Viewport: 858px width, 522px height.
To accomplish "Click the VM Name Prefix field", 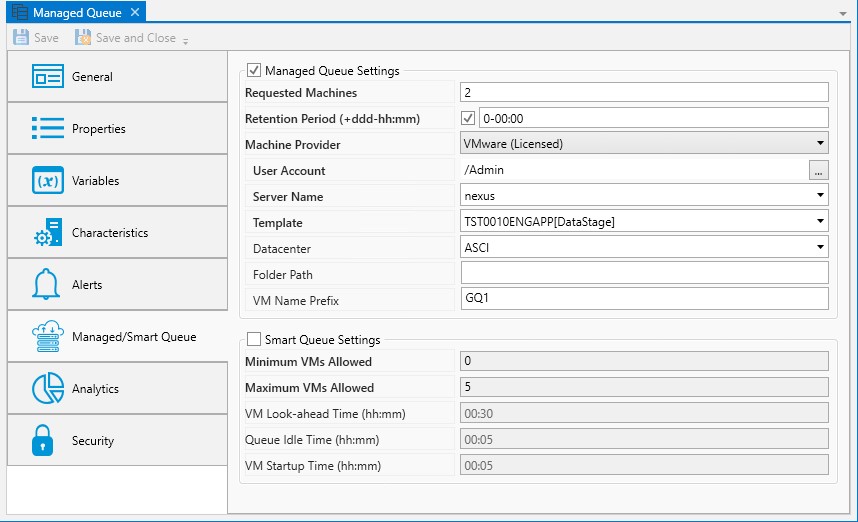I will click(644, 298).
